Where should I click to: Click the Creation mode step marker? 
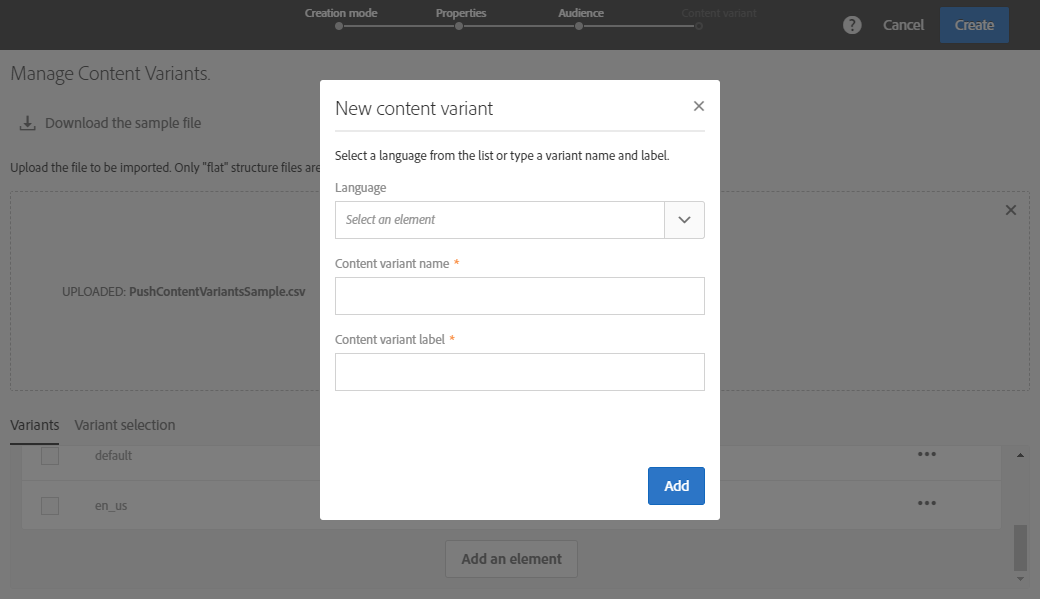[x=339, y=27]
